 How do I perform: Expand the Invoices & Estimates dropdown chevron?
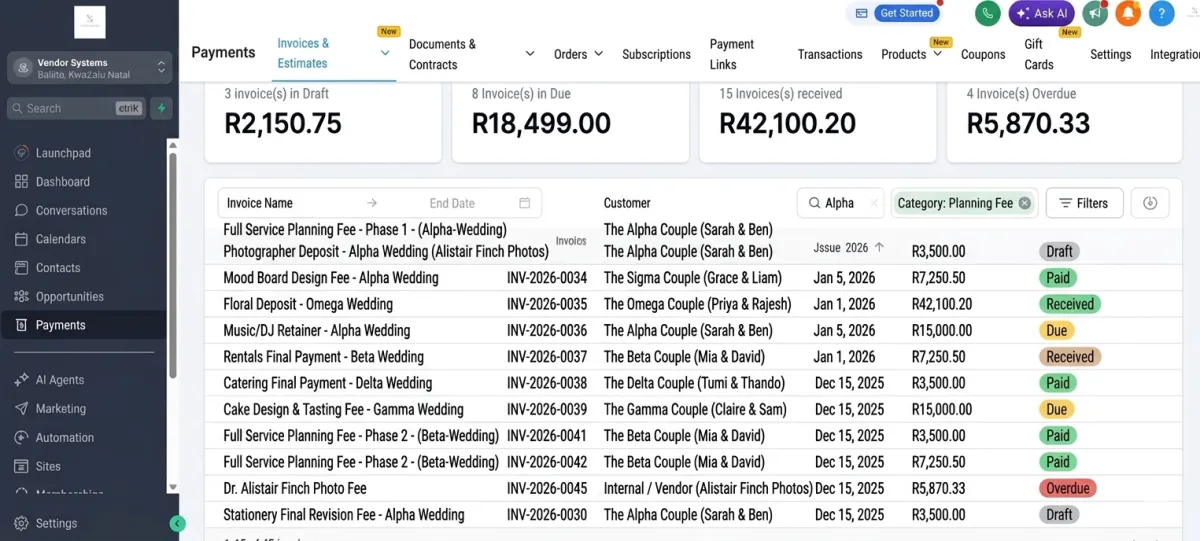click(x=385, y=53)
